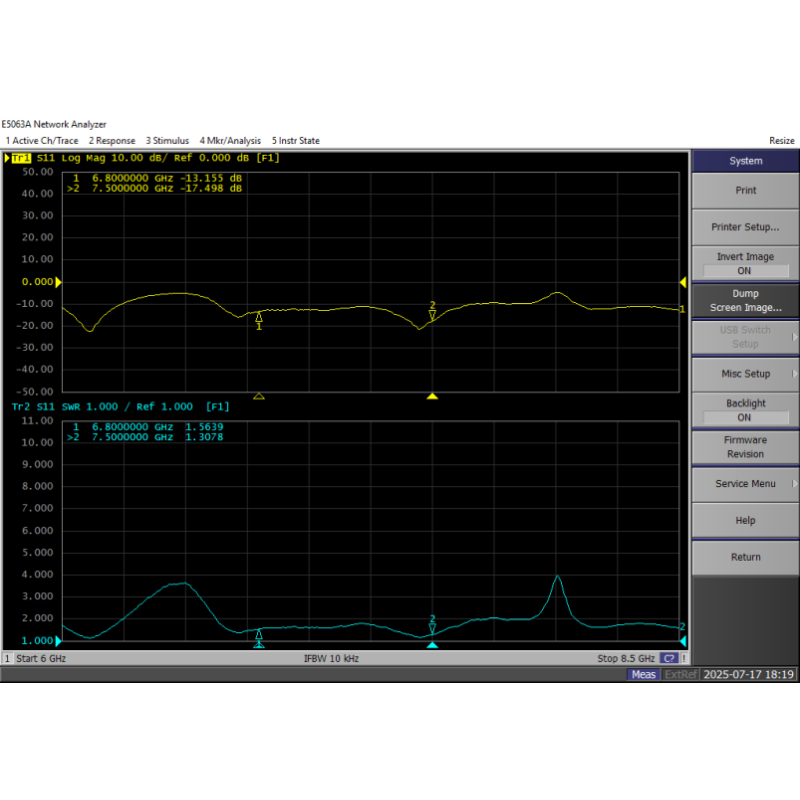Click the date and time 2025-07-17 18:19

(x=748, y=674)
